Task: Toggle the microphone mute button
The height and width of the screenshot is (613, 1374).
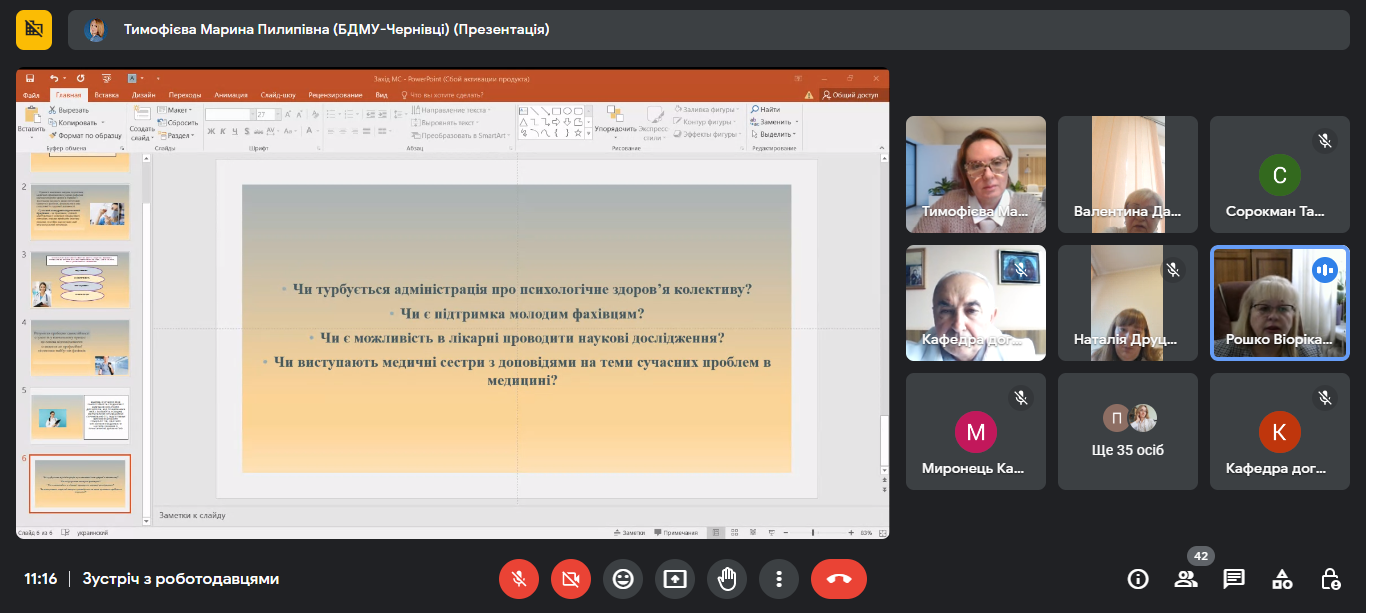Action: pyautogui.click(x=519, y=578)
